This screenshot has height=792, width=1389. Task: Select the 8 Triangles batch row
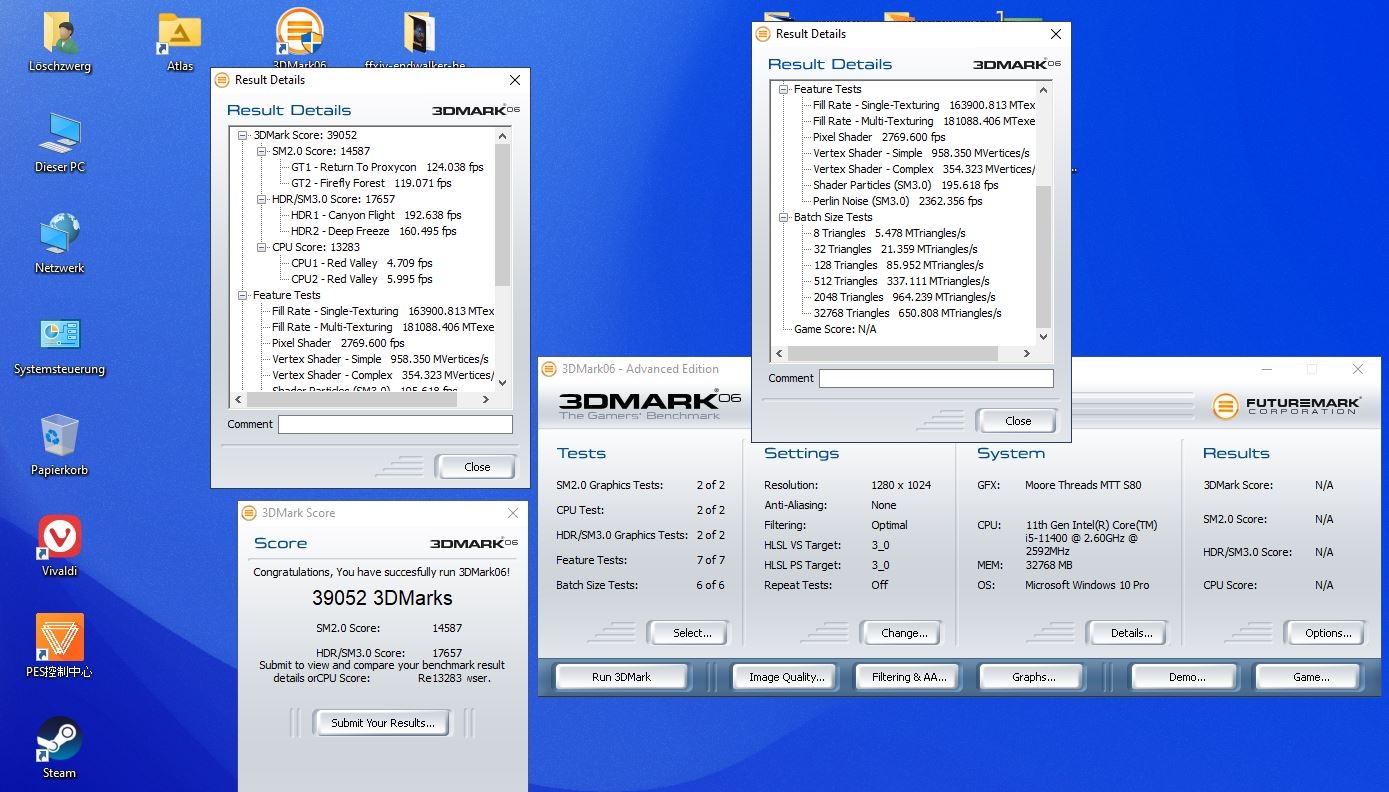[889, 233]
